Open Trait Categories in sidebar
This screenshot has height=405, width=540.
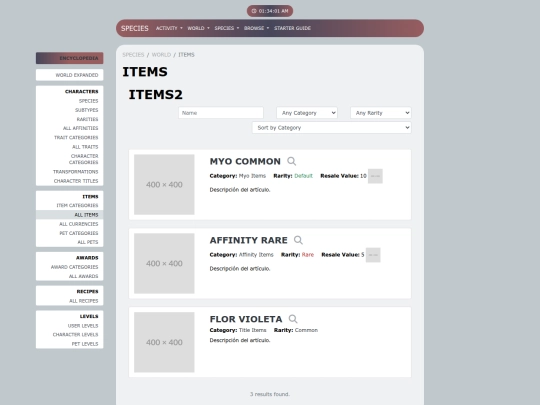[76, 137]
